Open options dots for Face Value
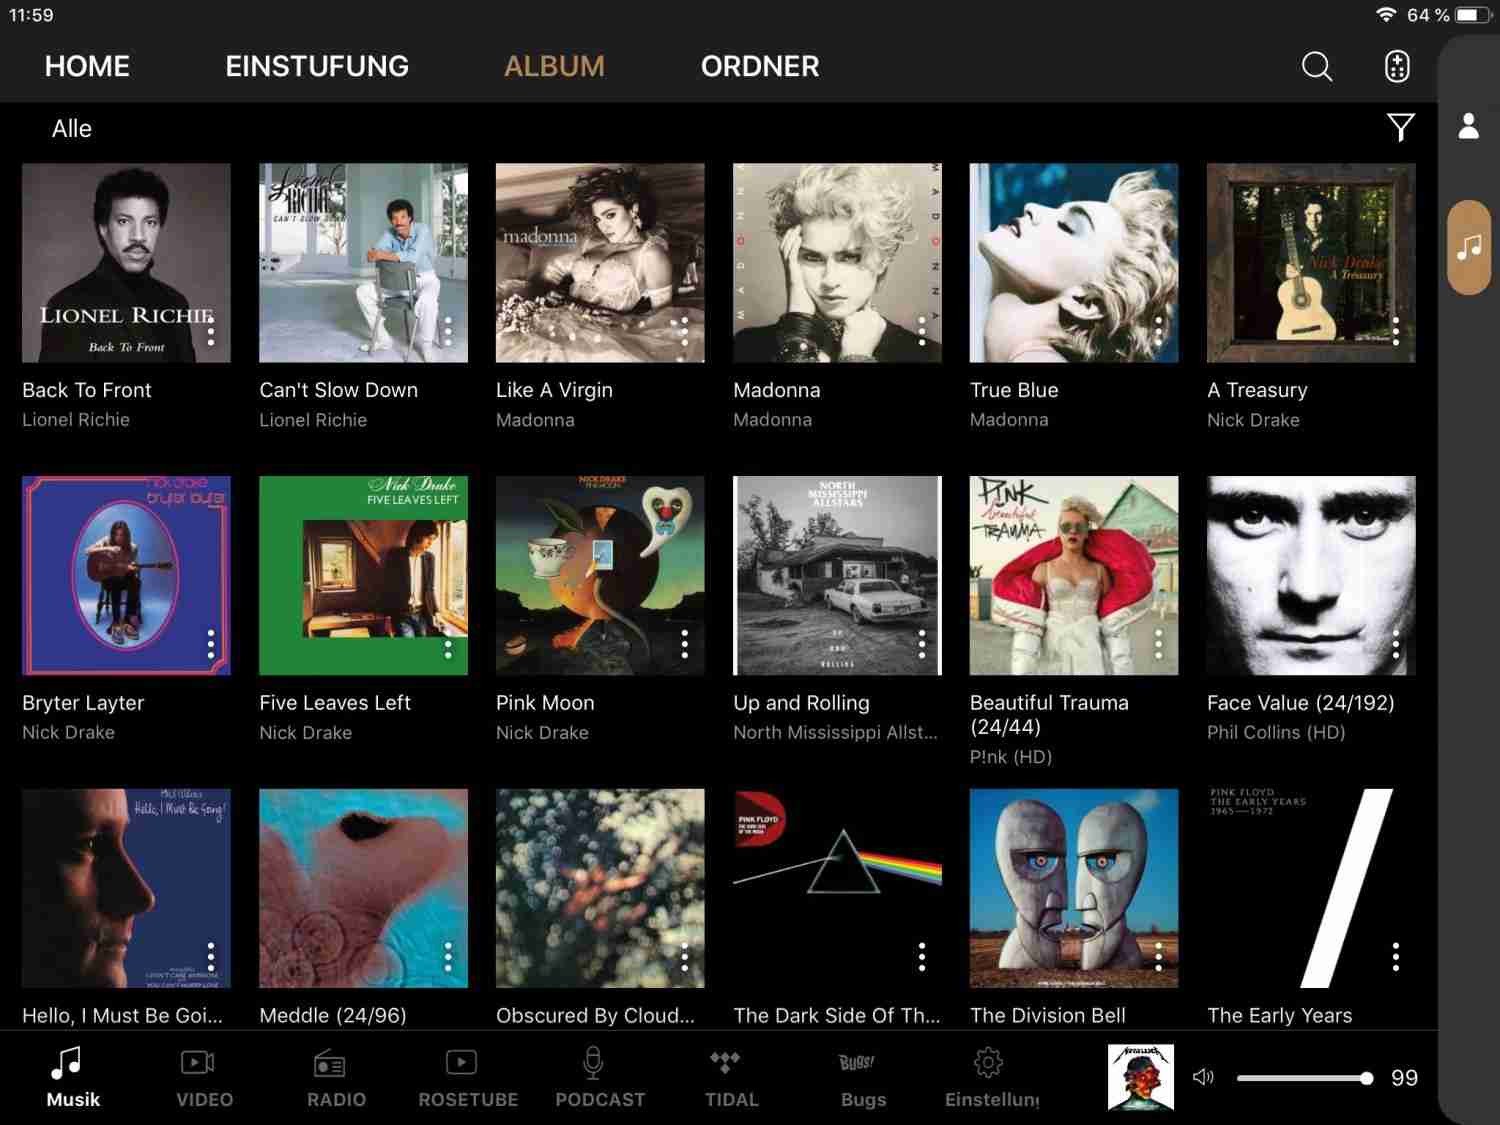The height and width of the screenshot is (1125, 1500). (x=1396, y=644)
